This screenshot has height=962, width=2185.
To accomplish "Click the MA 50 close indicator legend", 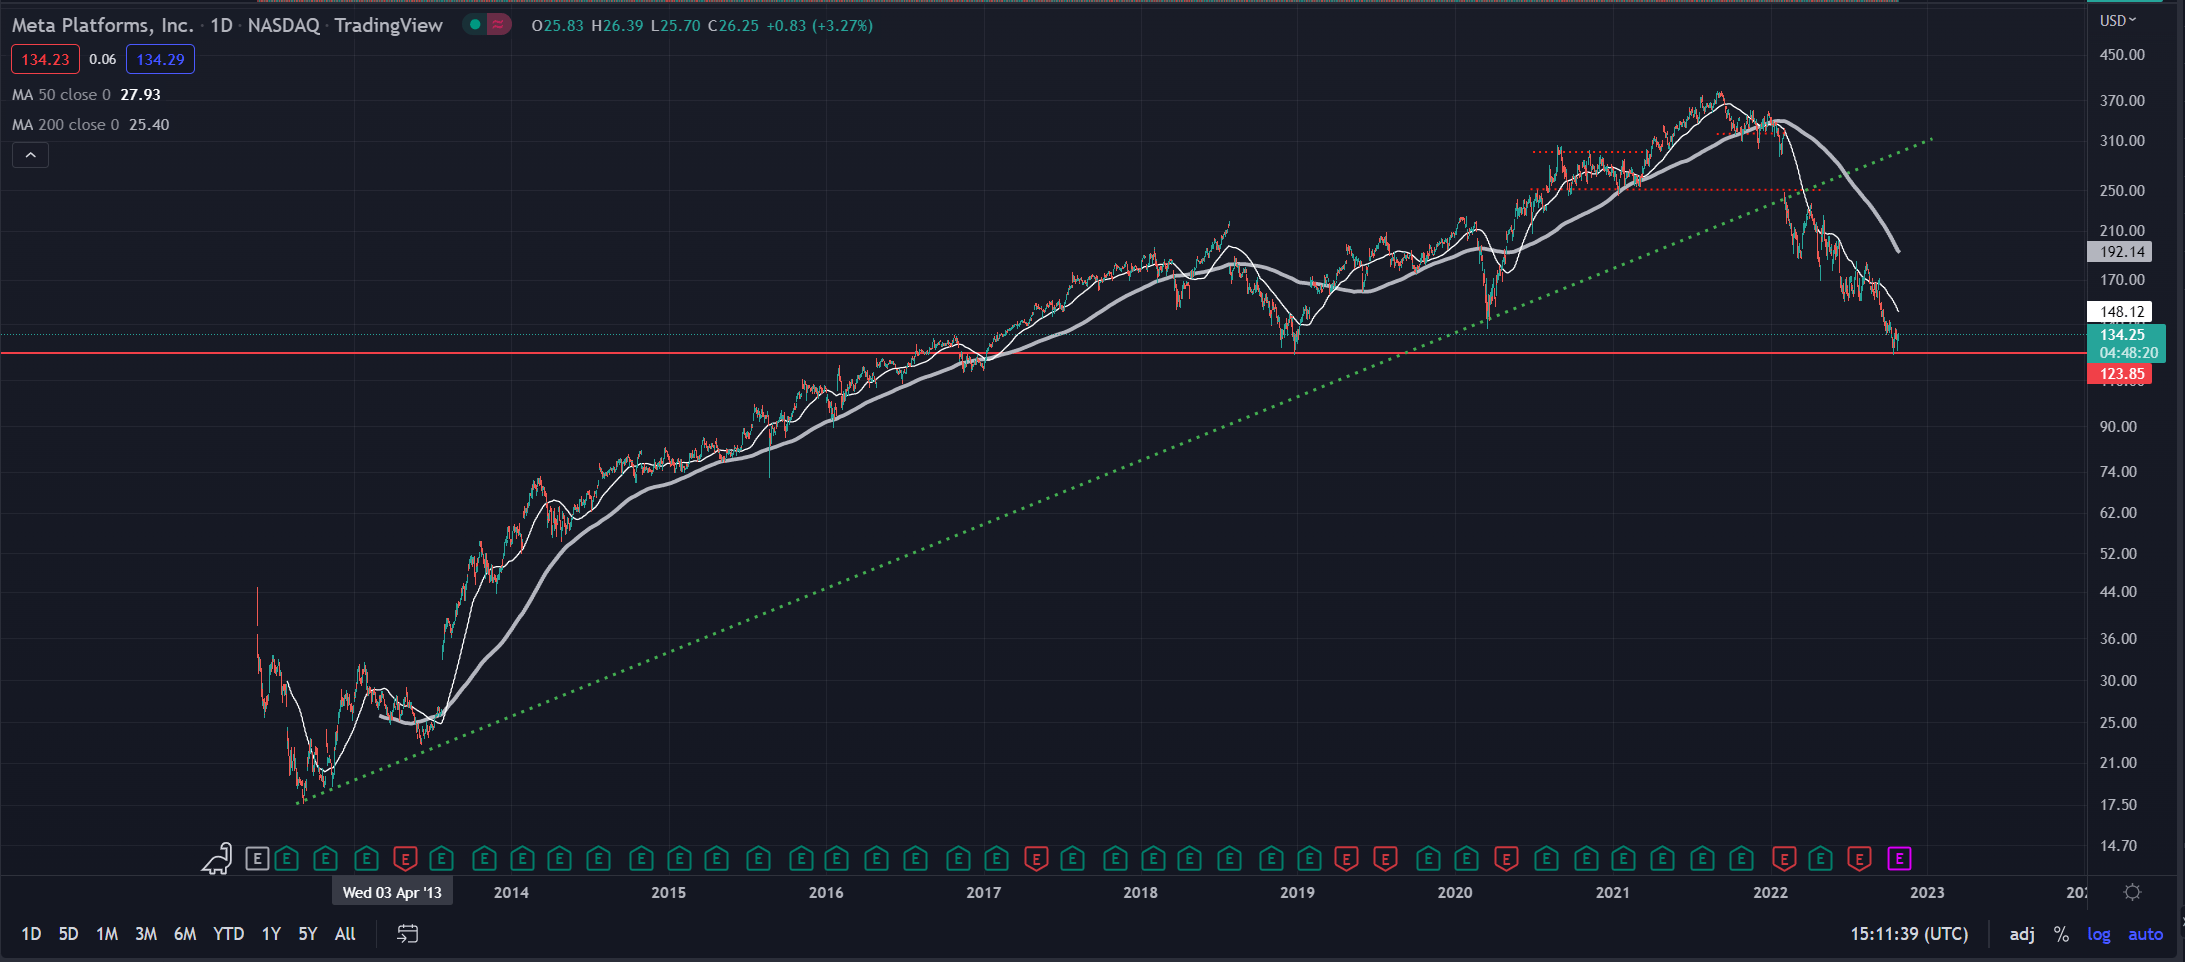I will (86, 94).
